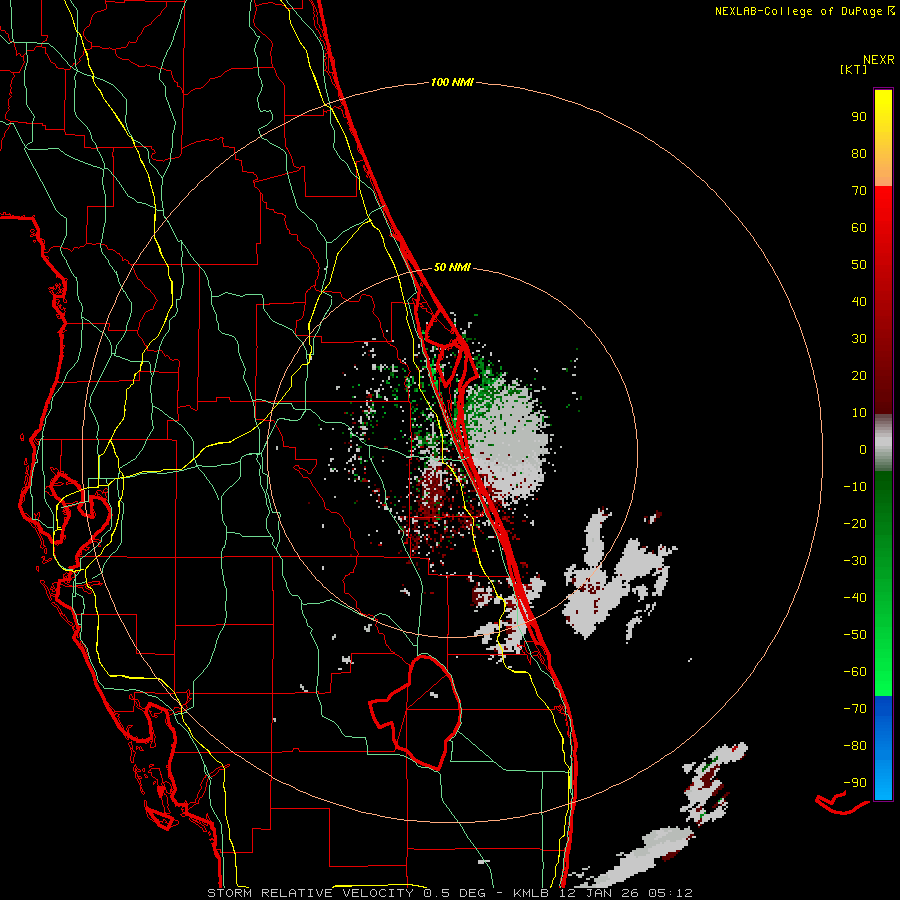Click the yellow top segment of the color bar

(x=883, y=138)
